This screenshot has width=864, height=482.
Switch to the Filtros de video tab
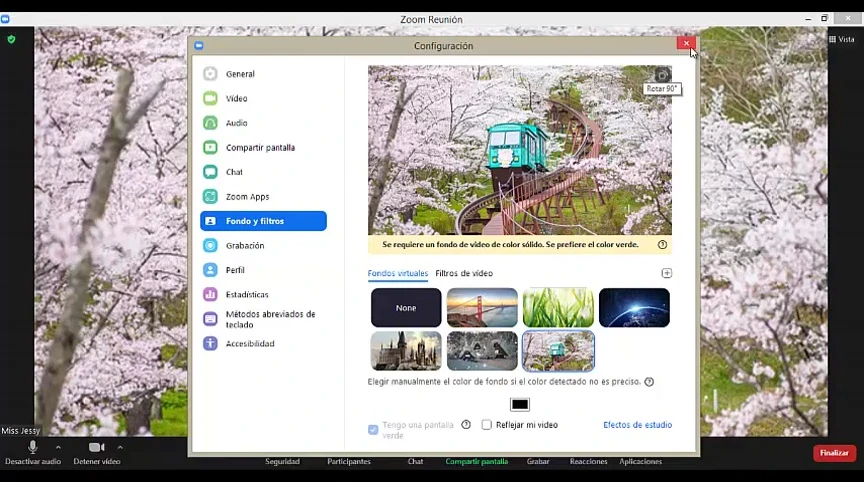pyautogui.click(x=464, y=273)
